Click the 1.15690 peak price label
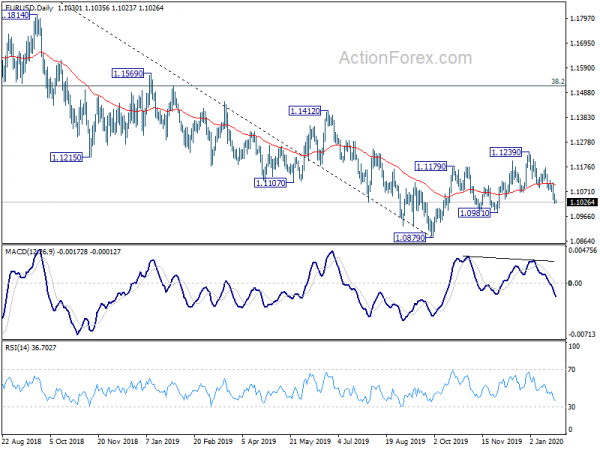Viewport: 600px width, 450px height. coord(128,73)
